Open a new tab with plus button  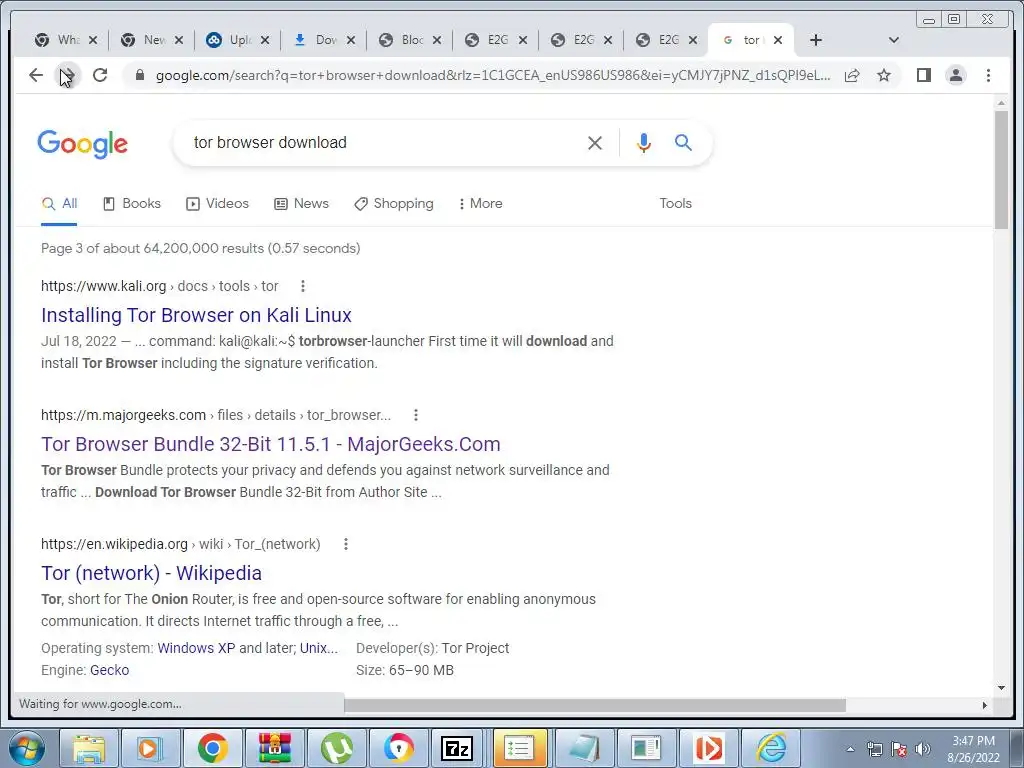coord(815,40)
